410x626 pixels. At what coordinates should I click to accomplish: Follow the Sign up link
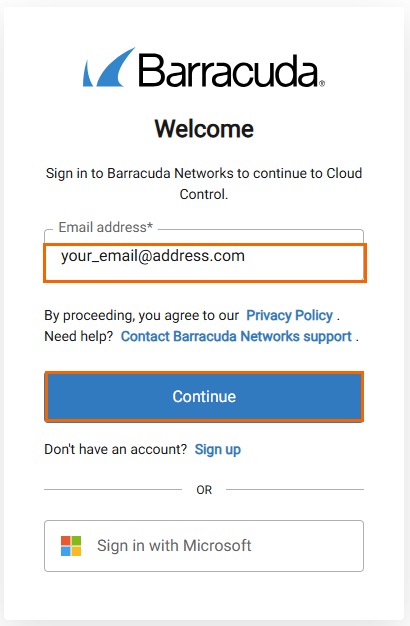(218, 450)
